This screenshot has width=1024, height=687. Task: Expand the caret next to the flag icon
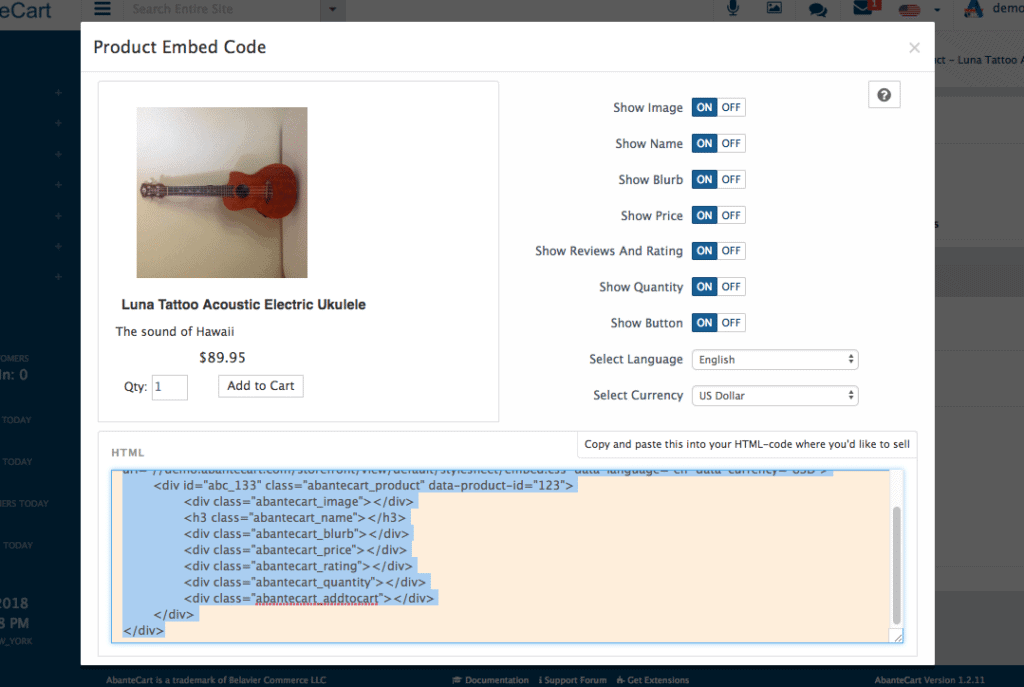[937, 10]
